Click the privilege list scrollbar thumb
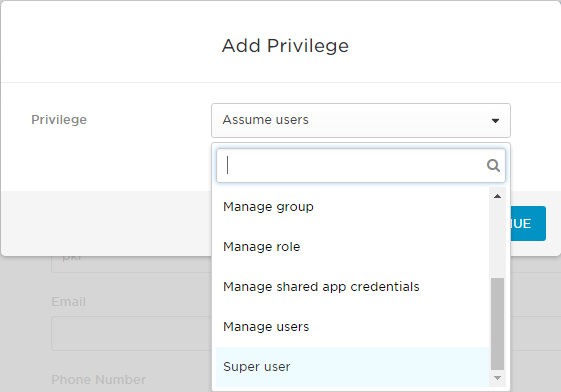This screenshot has width=561, height=392. (497, 324)
